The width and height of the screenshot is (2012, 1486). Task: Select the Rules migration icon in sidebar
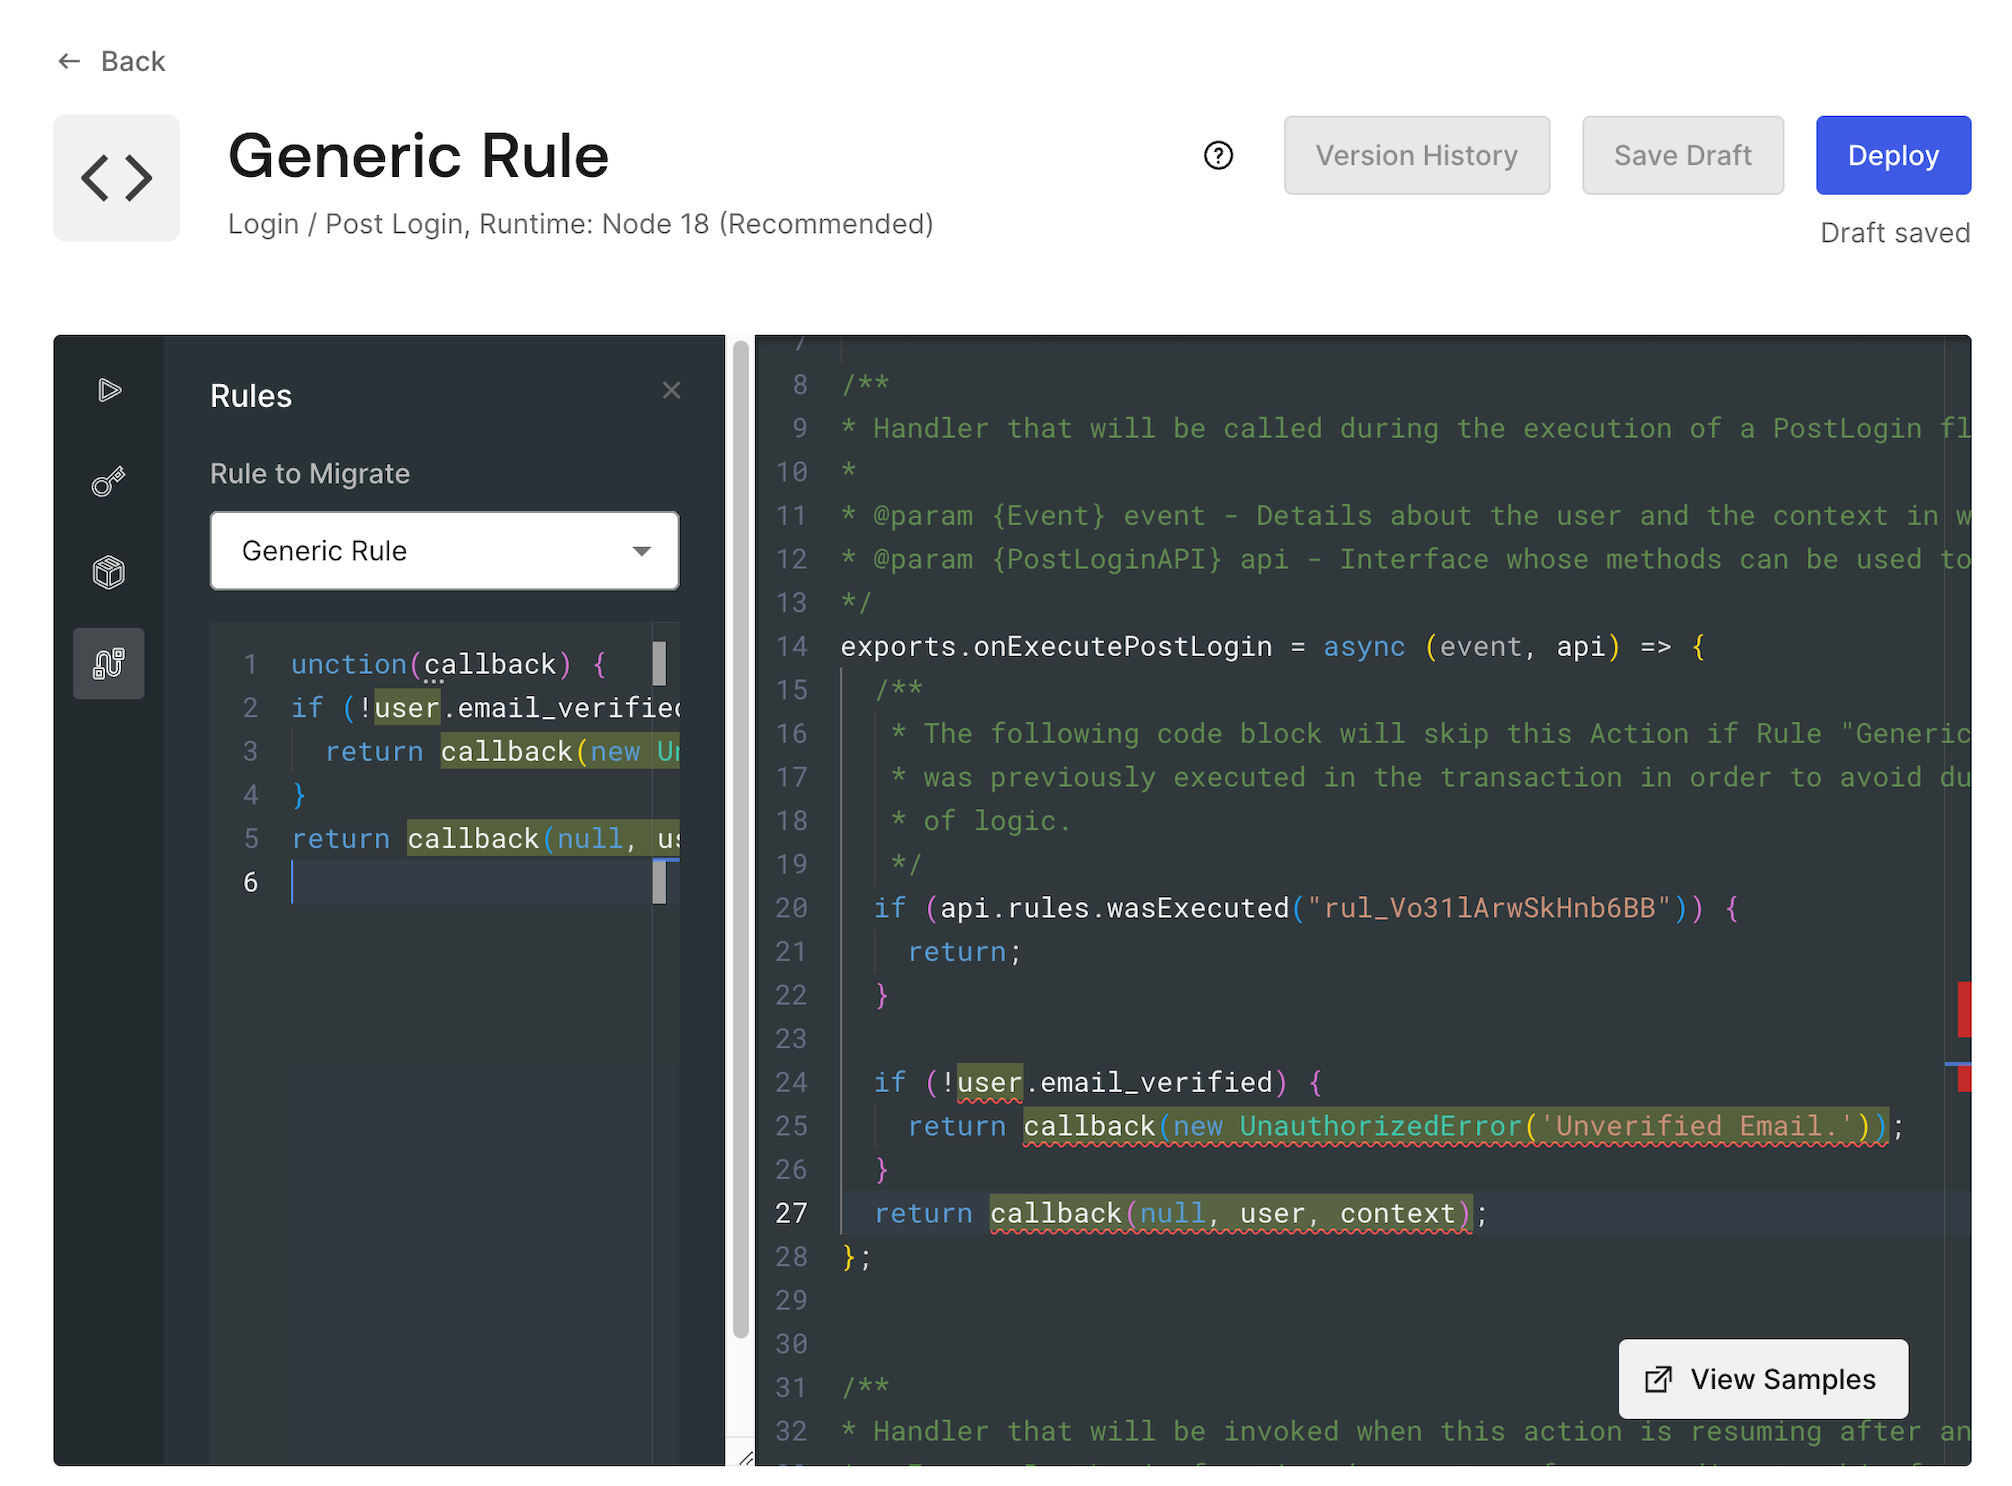point(109,664)
